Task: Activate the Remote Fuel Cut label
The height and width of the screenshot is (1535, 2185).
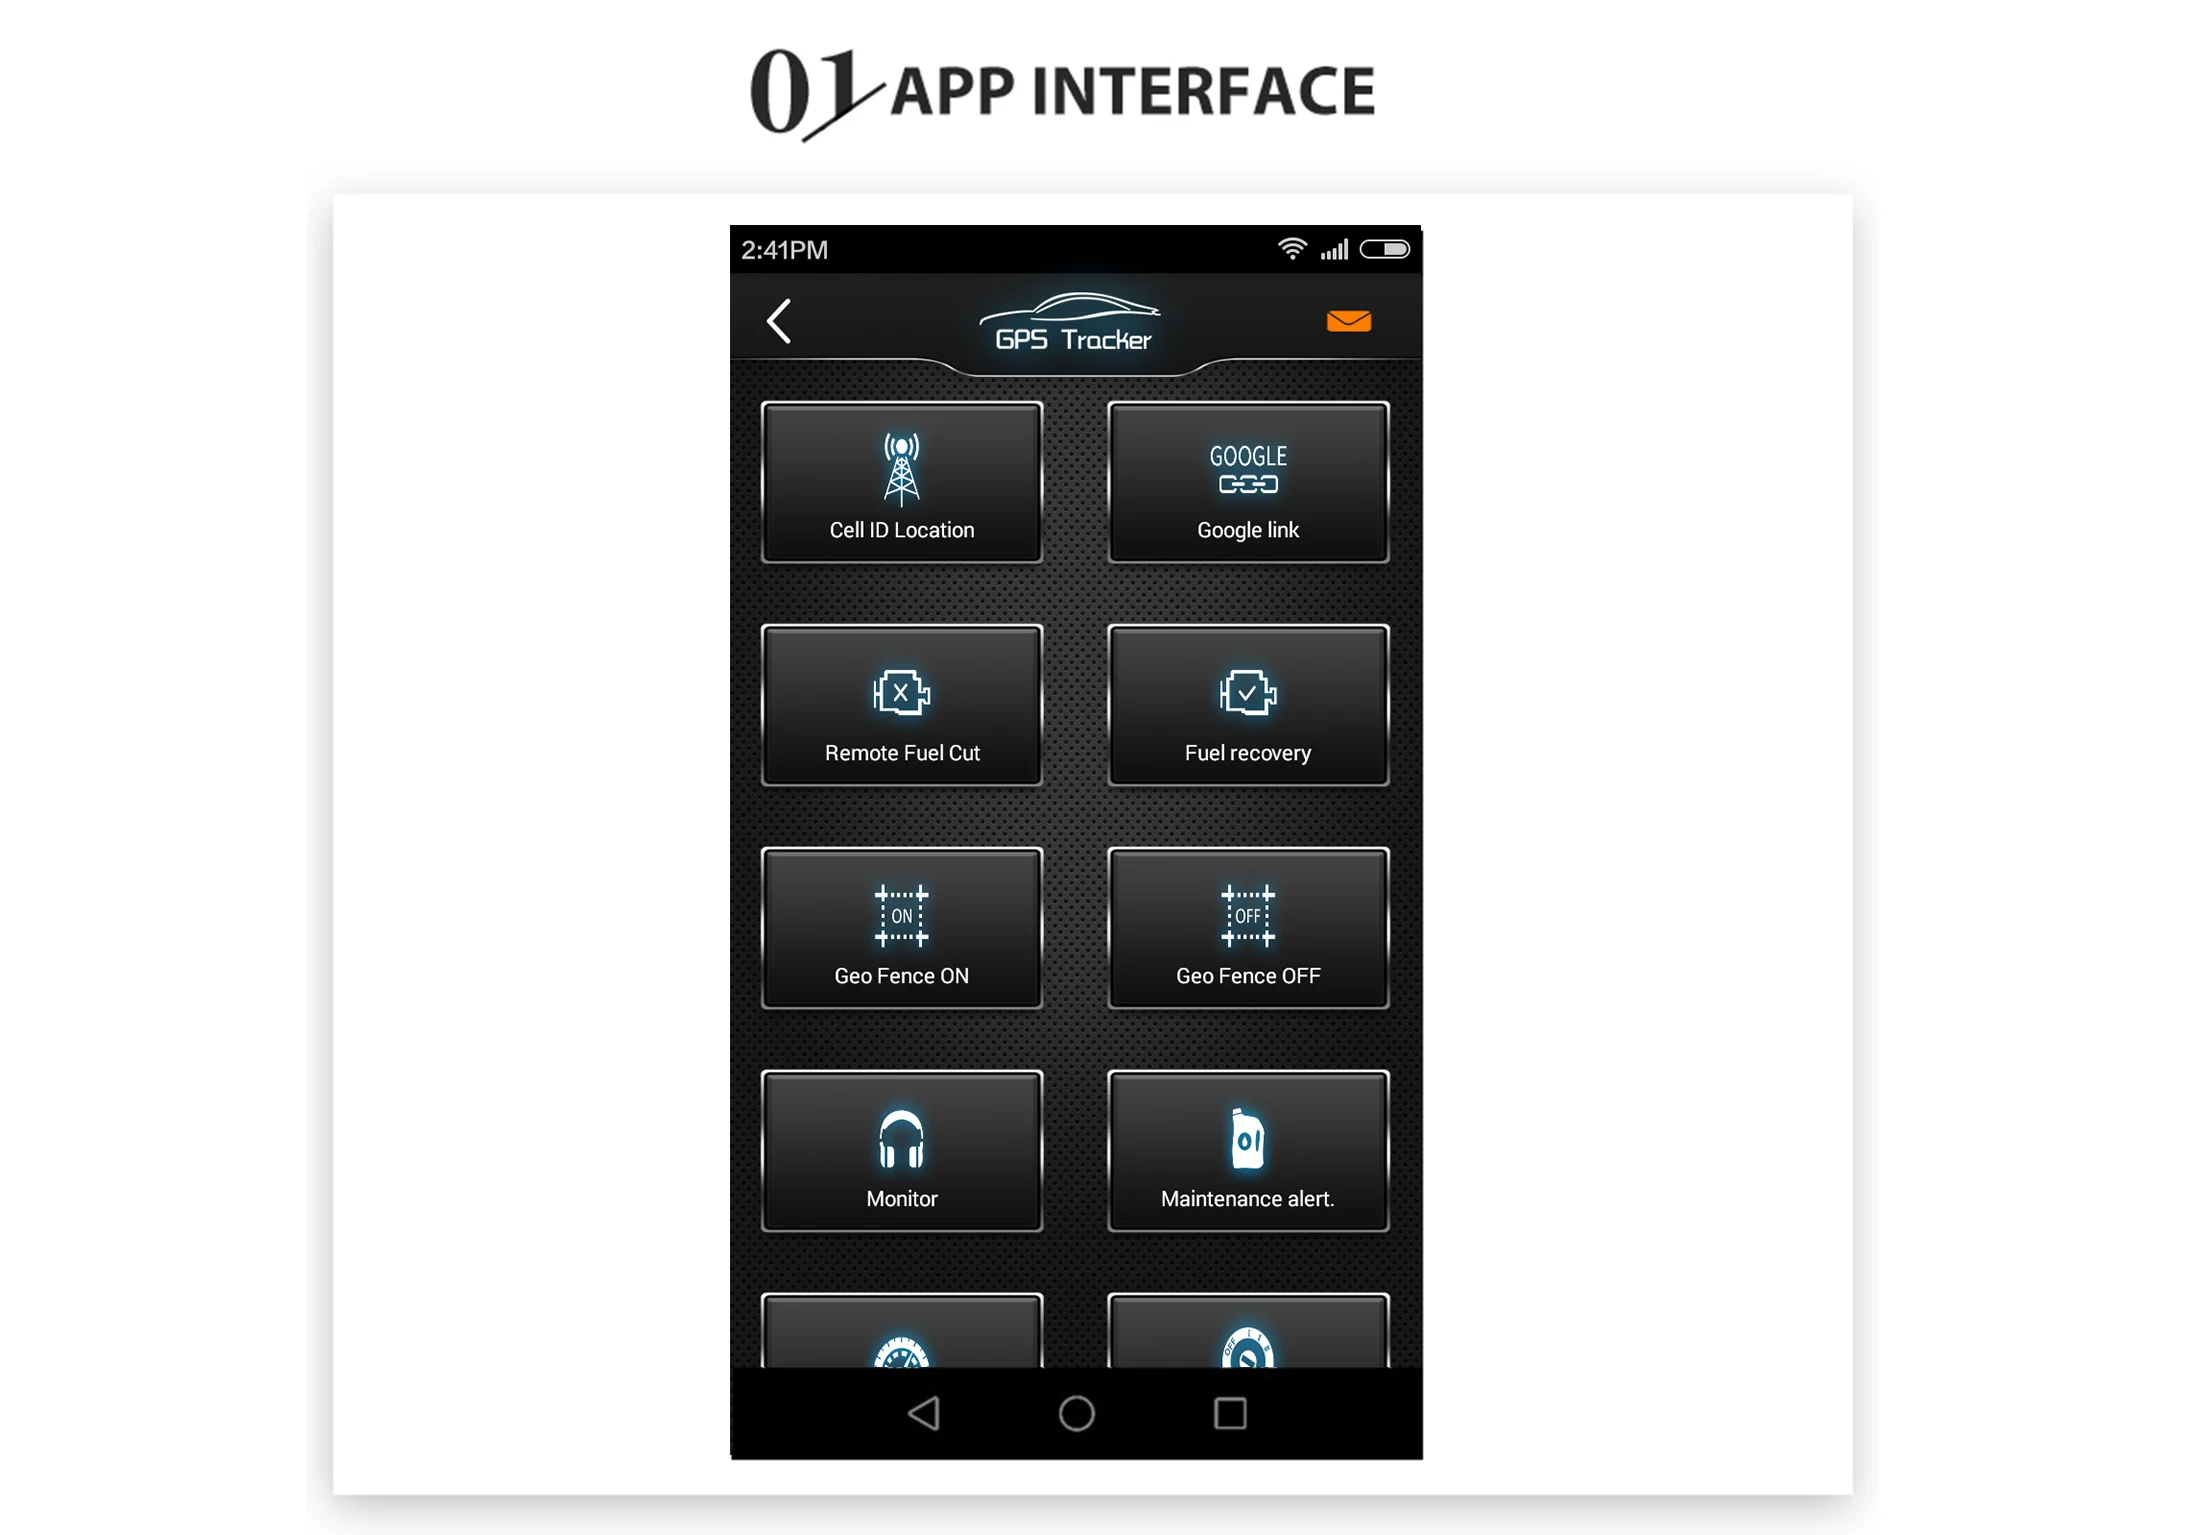Action: coord(901,753)
